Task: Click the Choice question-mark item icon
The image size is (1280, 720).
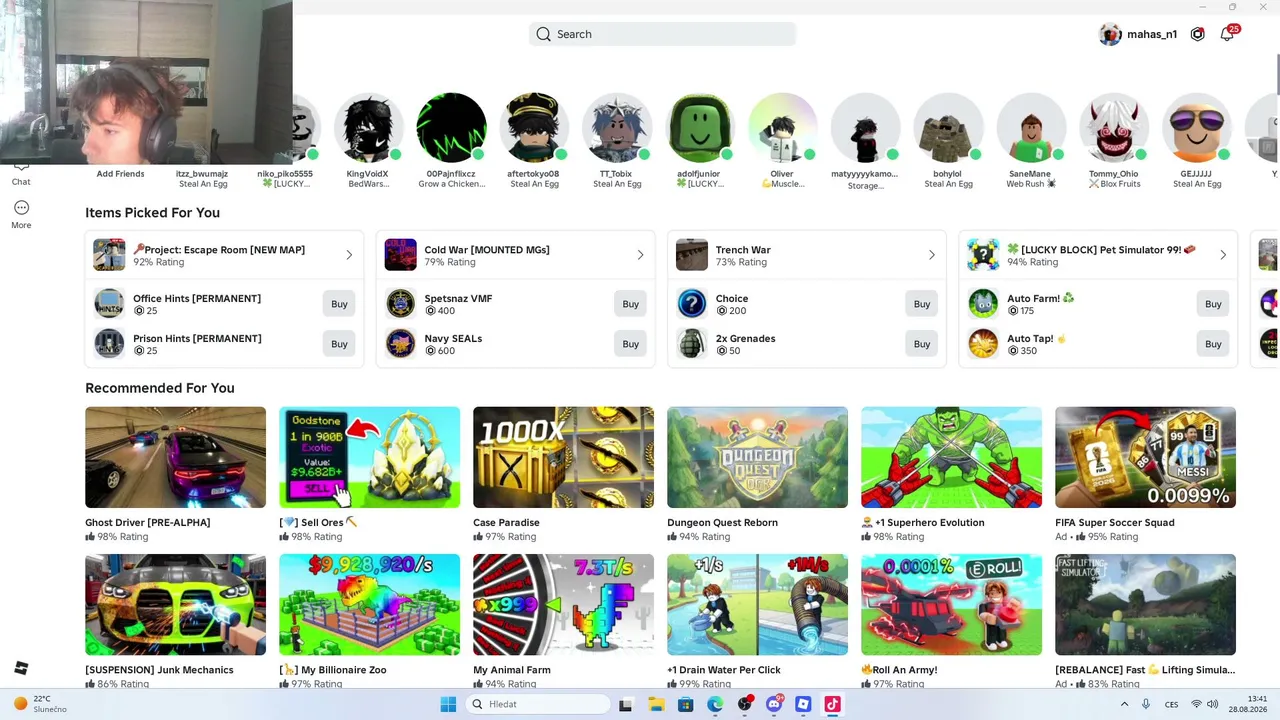Action: coord(691,304)
